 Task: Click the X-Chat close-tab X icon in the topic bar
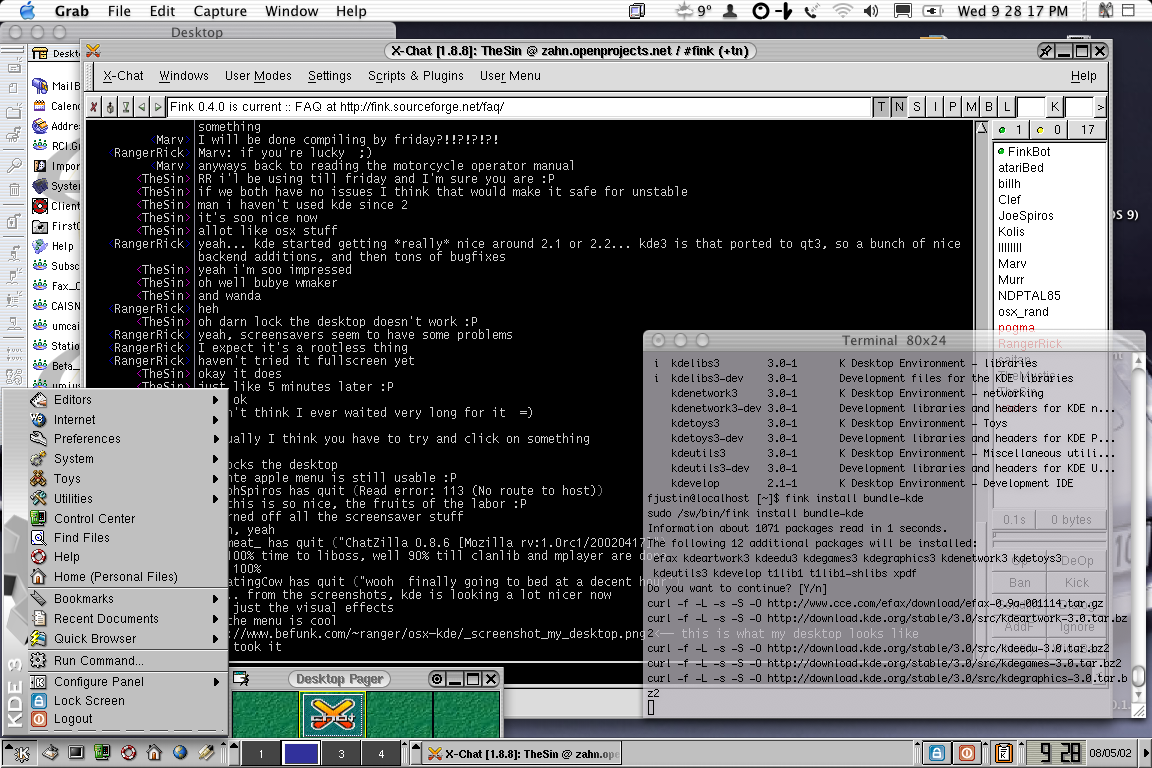[93, 107]
